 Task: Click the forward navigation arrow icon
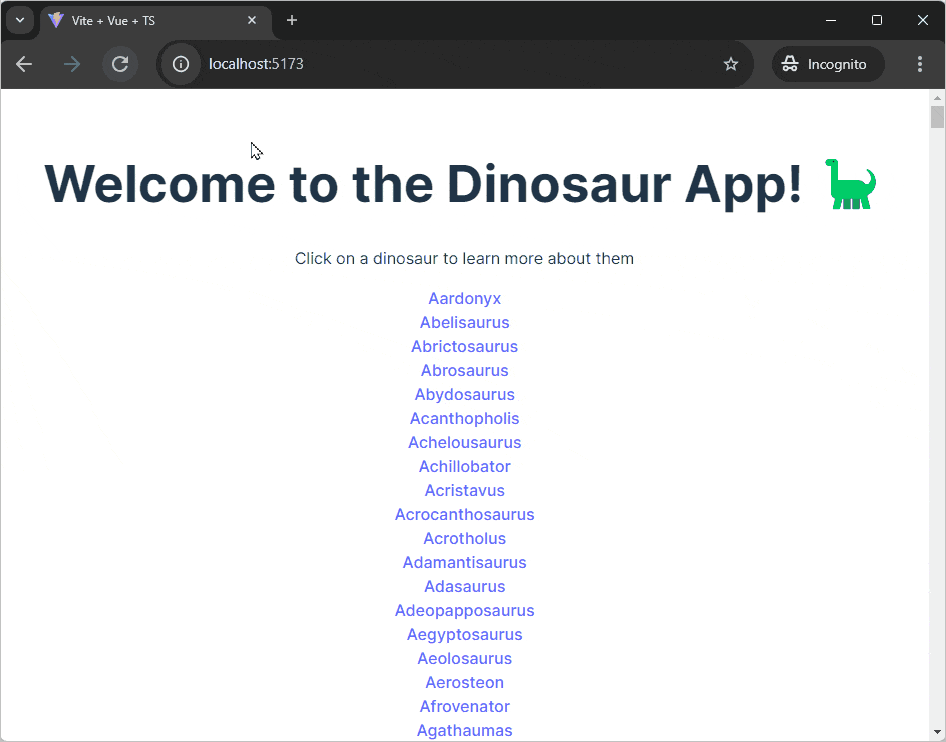click(x=71, y=63)
